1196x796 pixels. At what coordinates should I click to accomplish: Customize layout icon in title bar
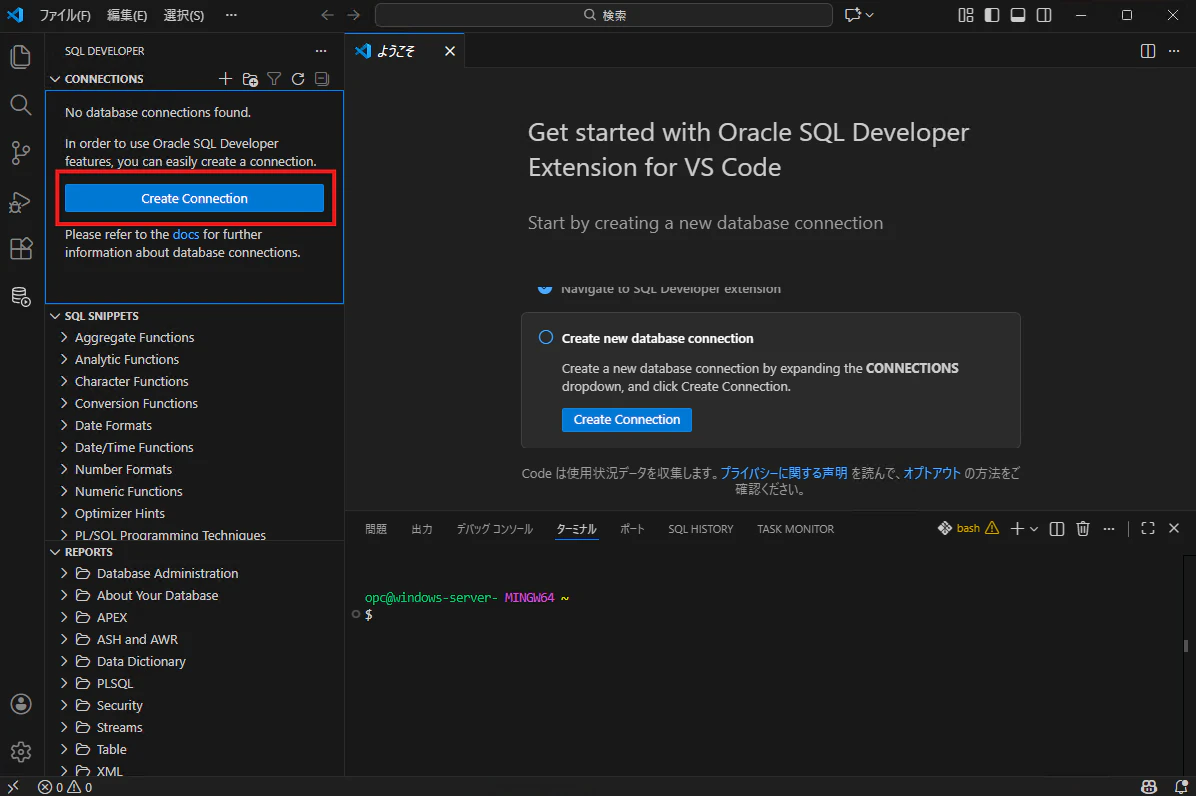point(966,15)
